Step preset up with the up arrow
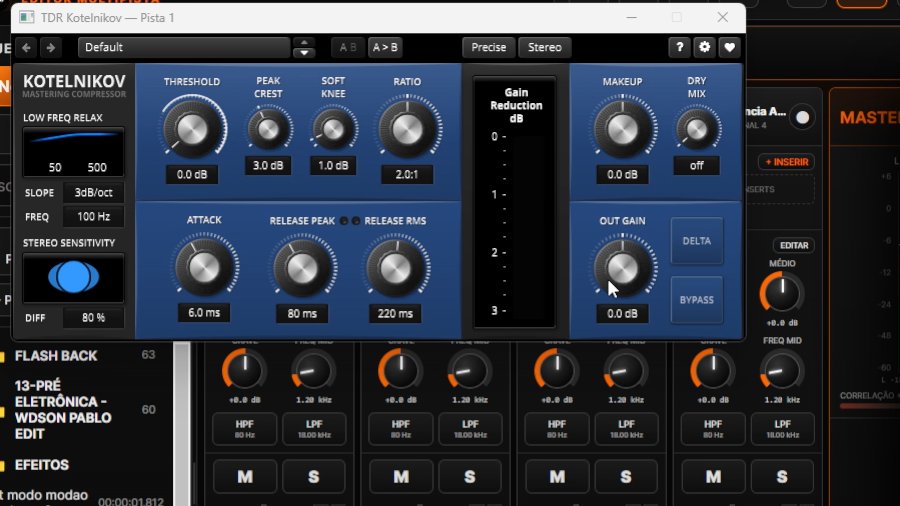 click(x=304, y=42)
